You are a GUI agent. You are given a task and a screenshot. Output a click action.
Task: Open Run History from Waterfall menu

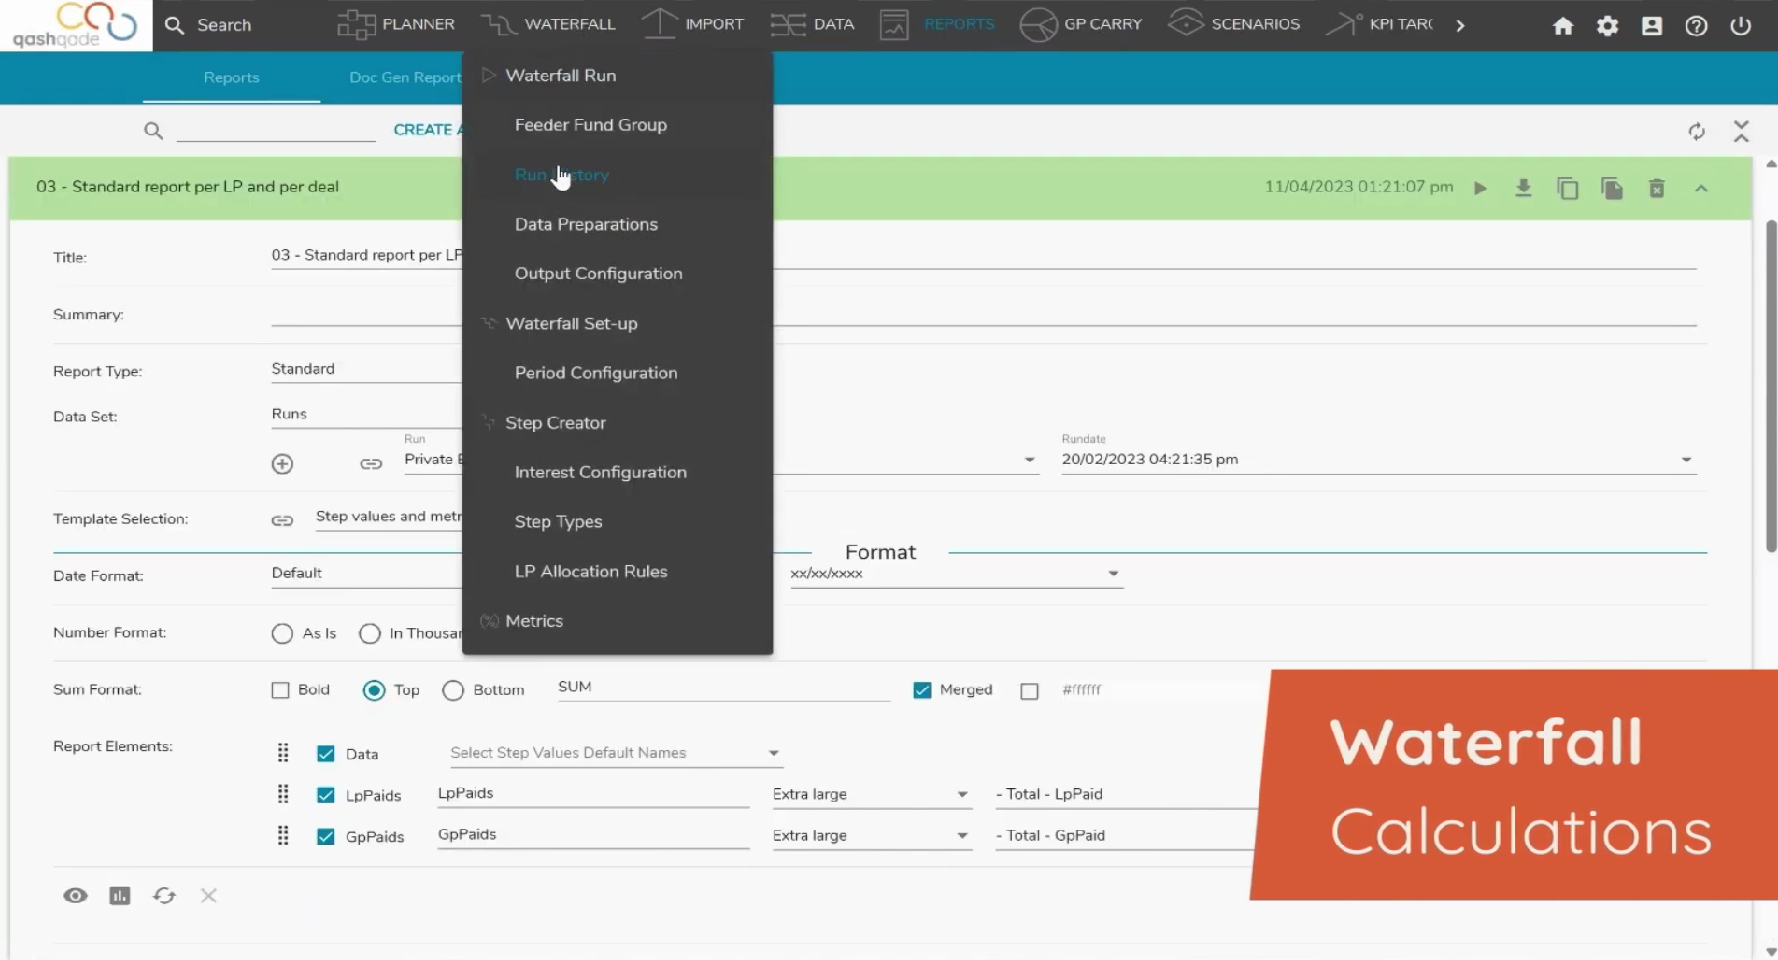[x=562, y=175]
